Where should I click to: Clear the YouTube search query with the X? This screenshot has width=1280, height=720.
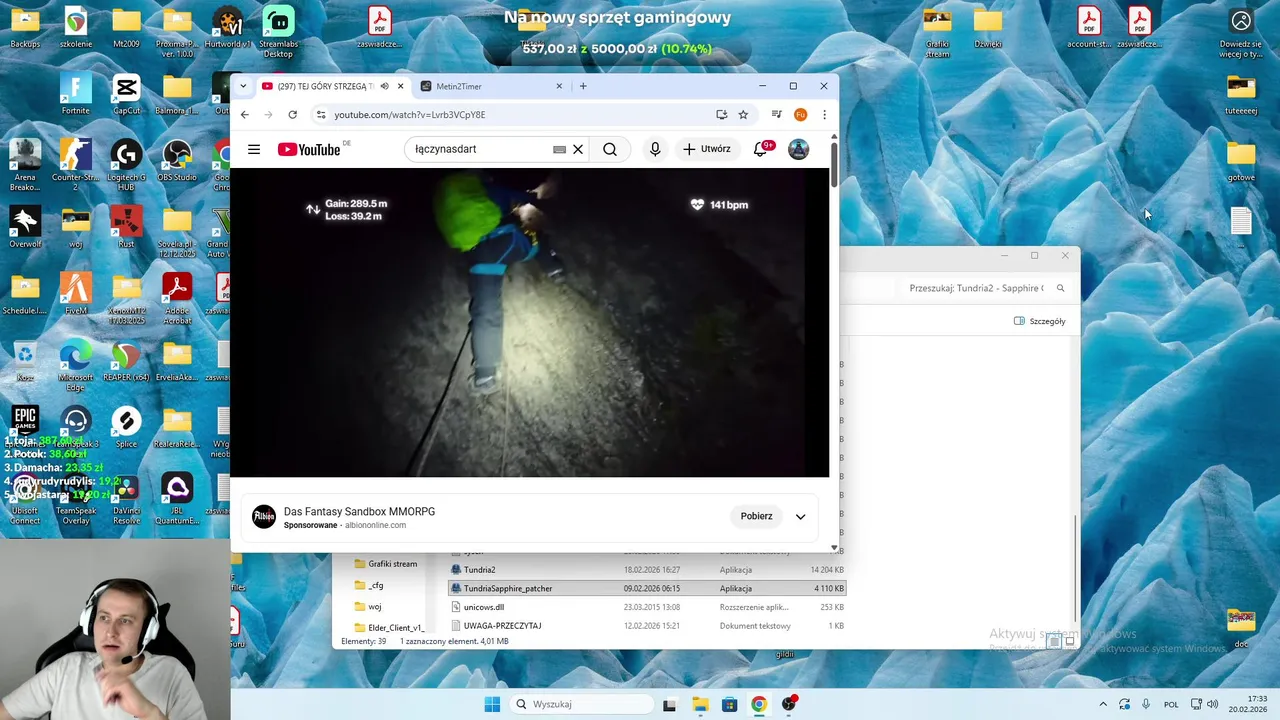(578, 149)
